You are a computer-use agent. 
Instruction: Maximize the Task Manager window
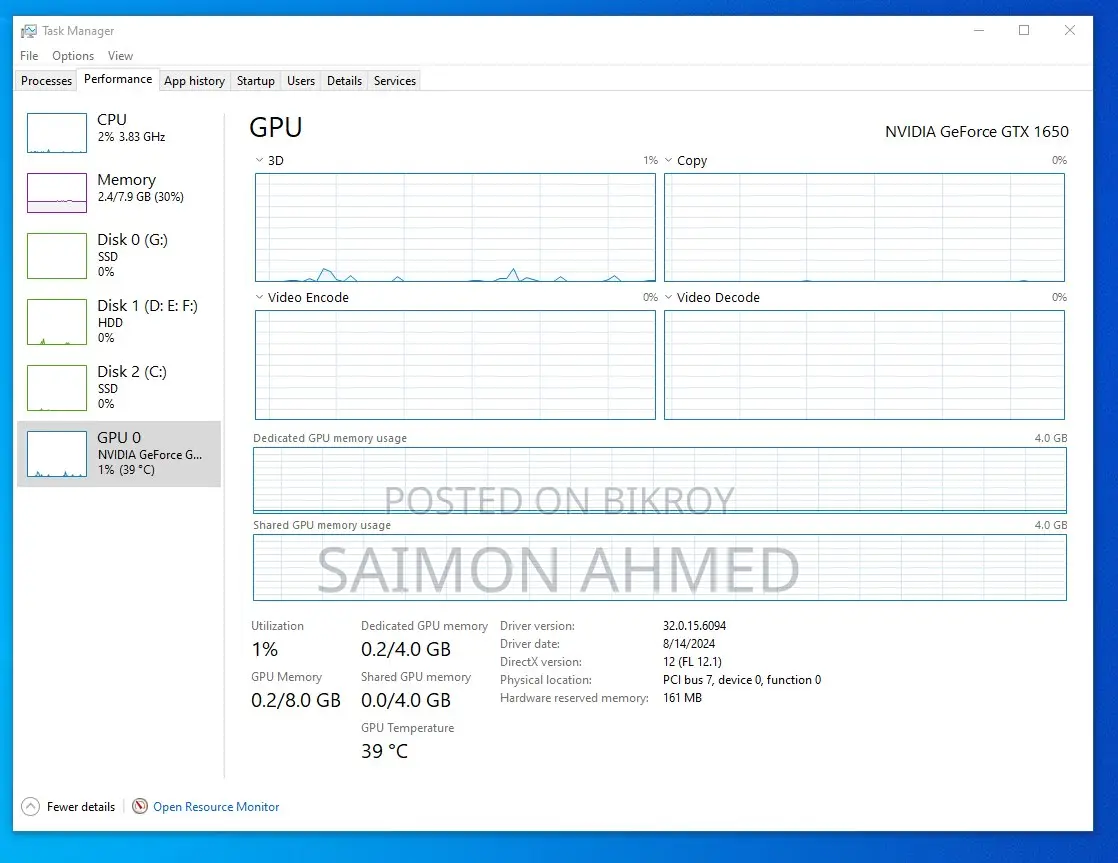click(1024, 30)
